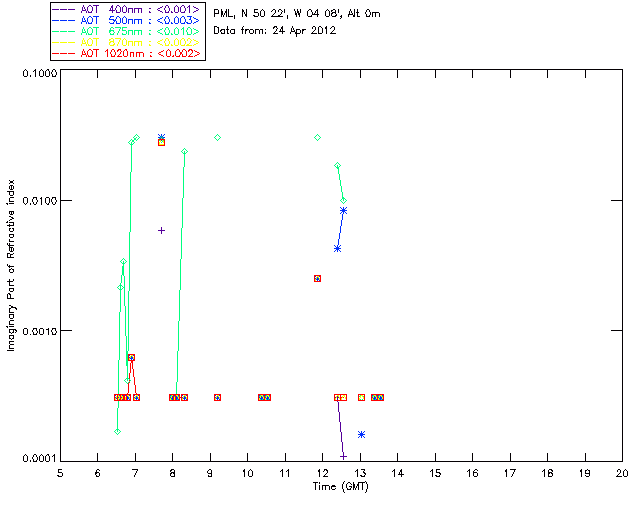Click the red-yellow square marker at top near 7.7
The height and width of the screenshot is (512, 640).
[x=162, y=142]
